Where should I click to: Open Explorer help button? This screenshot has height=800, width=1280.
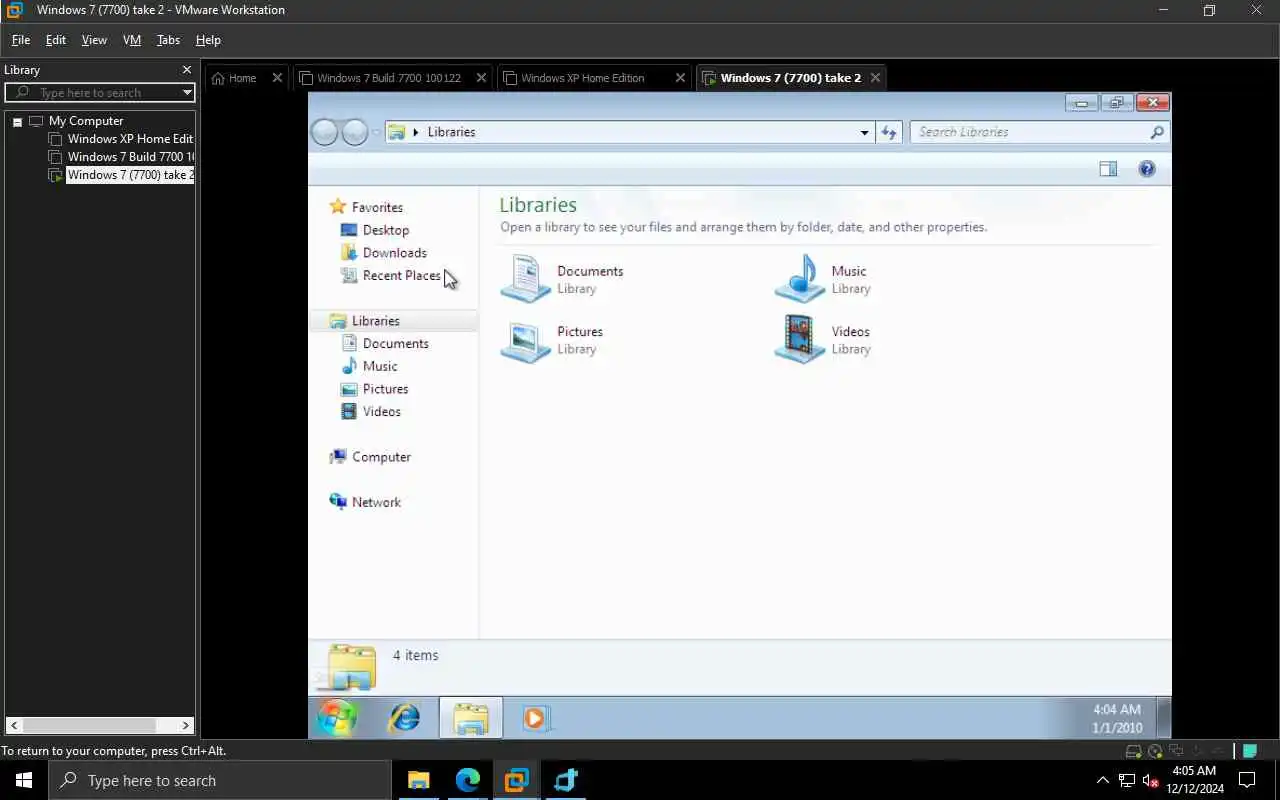[x=1147, y=169]
